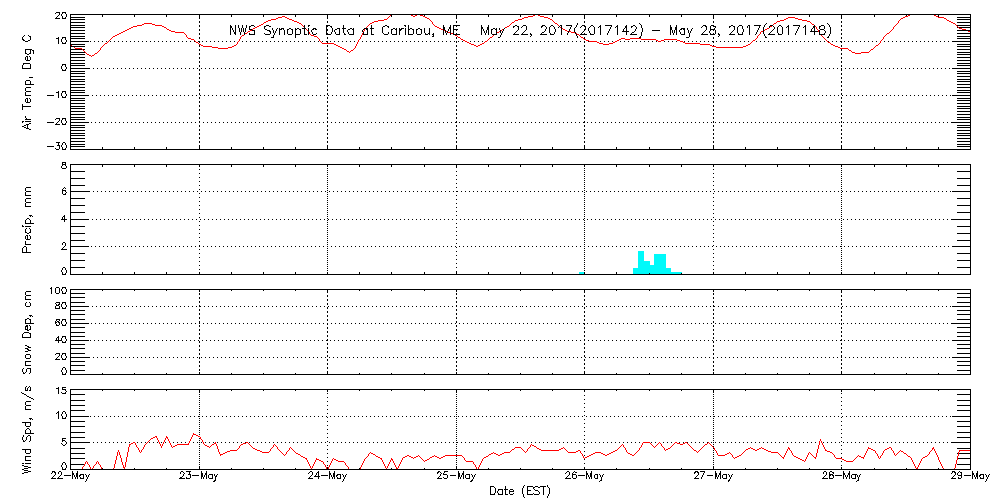This screenshot has height=500, width=1000.
Task: Select the 29-May date tick label
Action: pos(969,477)
